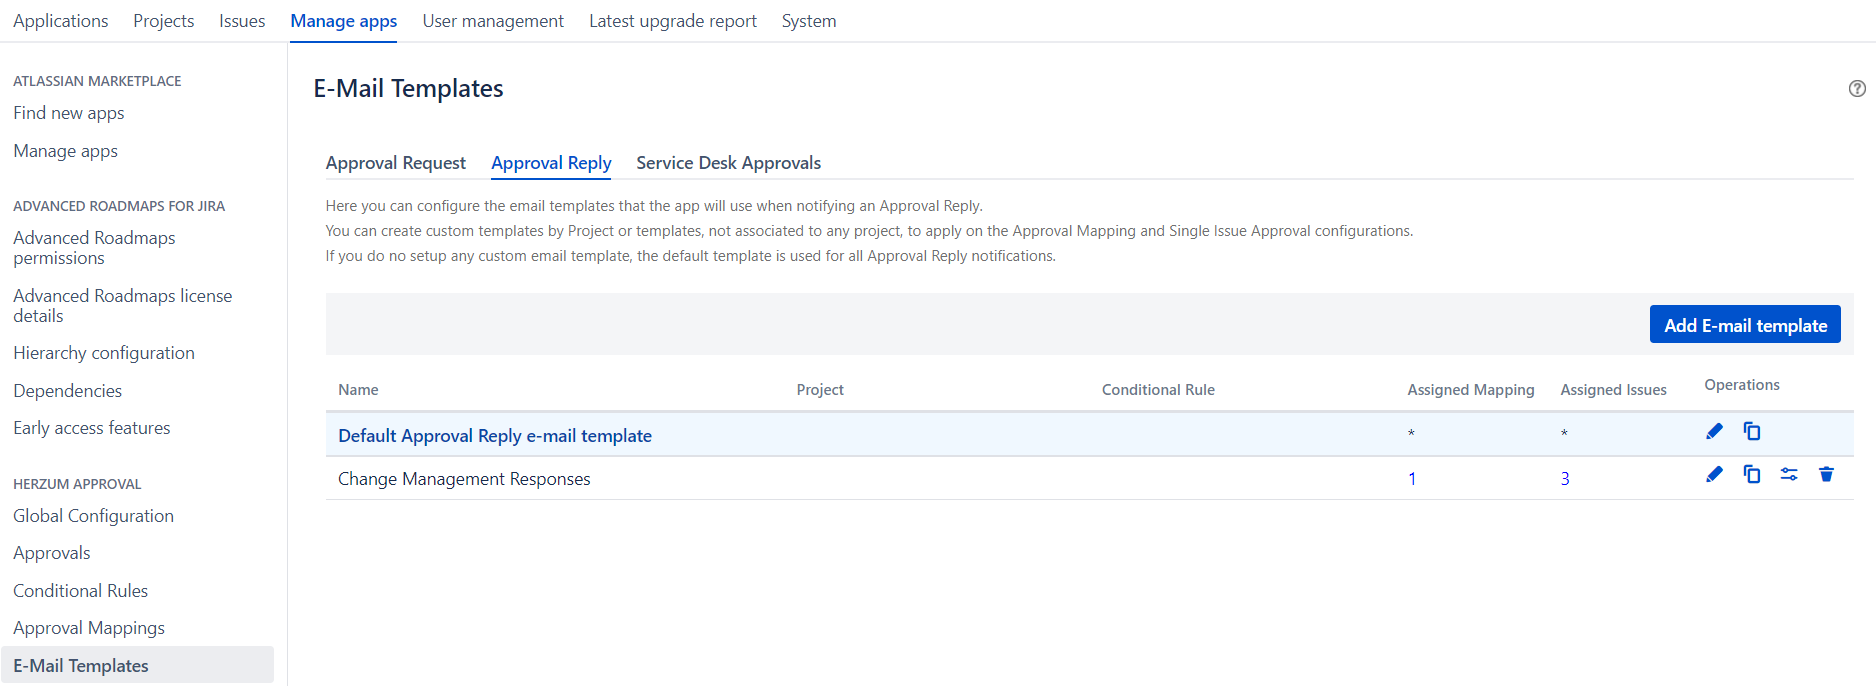Open Herzum Global Configuration
Viewport: 1876px width, 686px height.
(x=93, y=516)
